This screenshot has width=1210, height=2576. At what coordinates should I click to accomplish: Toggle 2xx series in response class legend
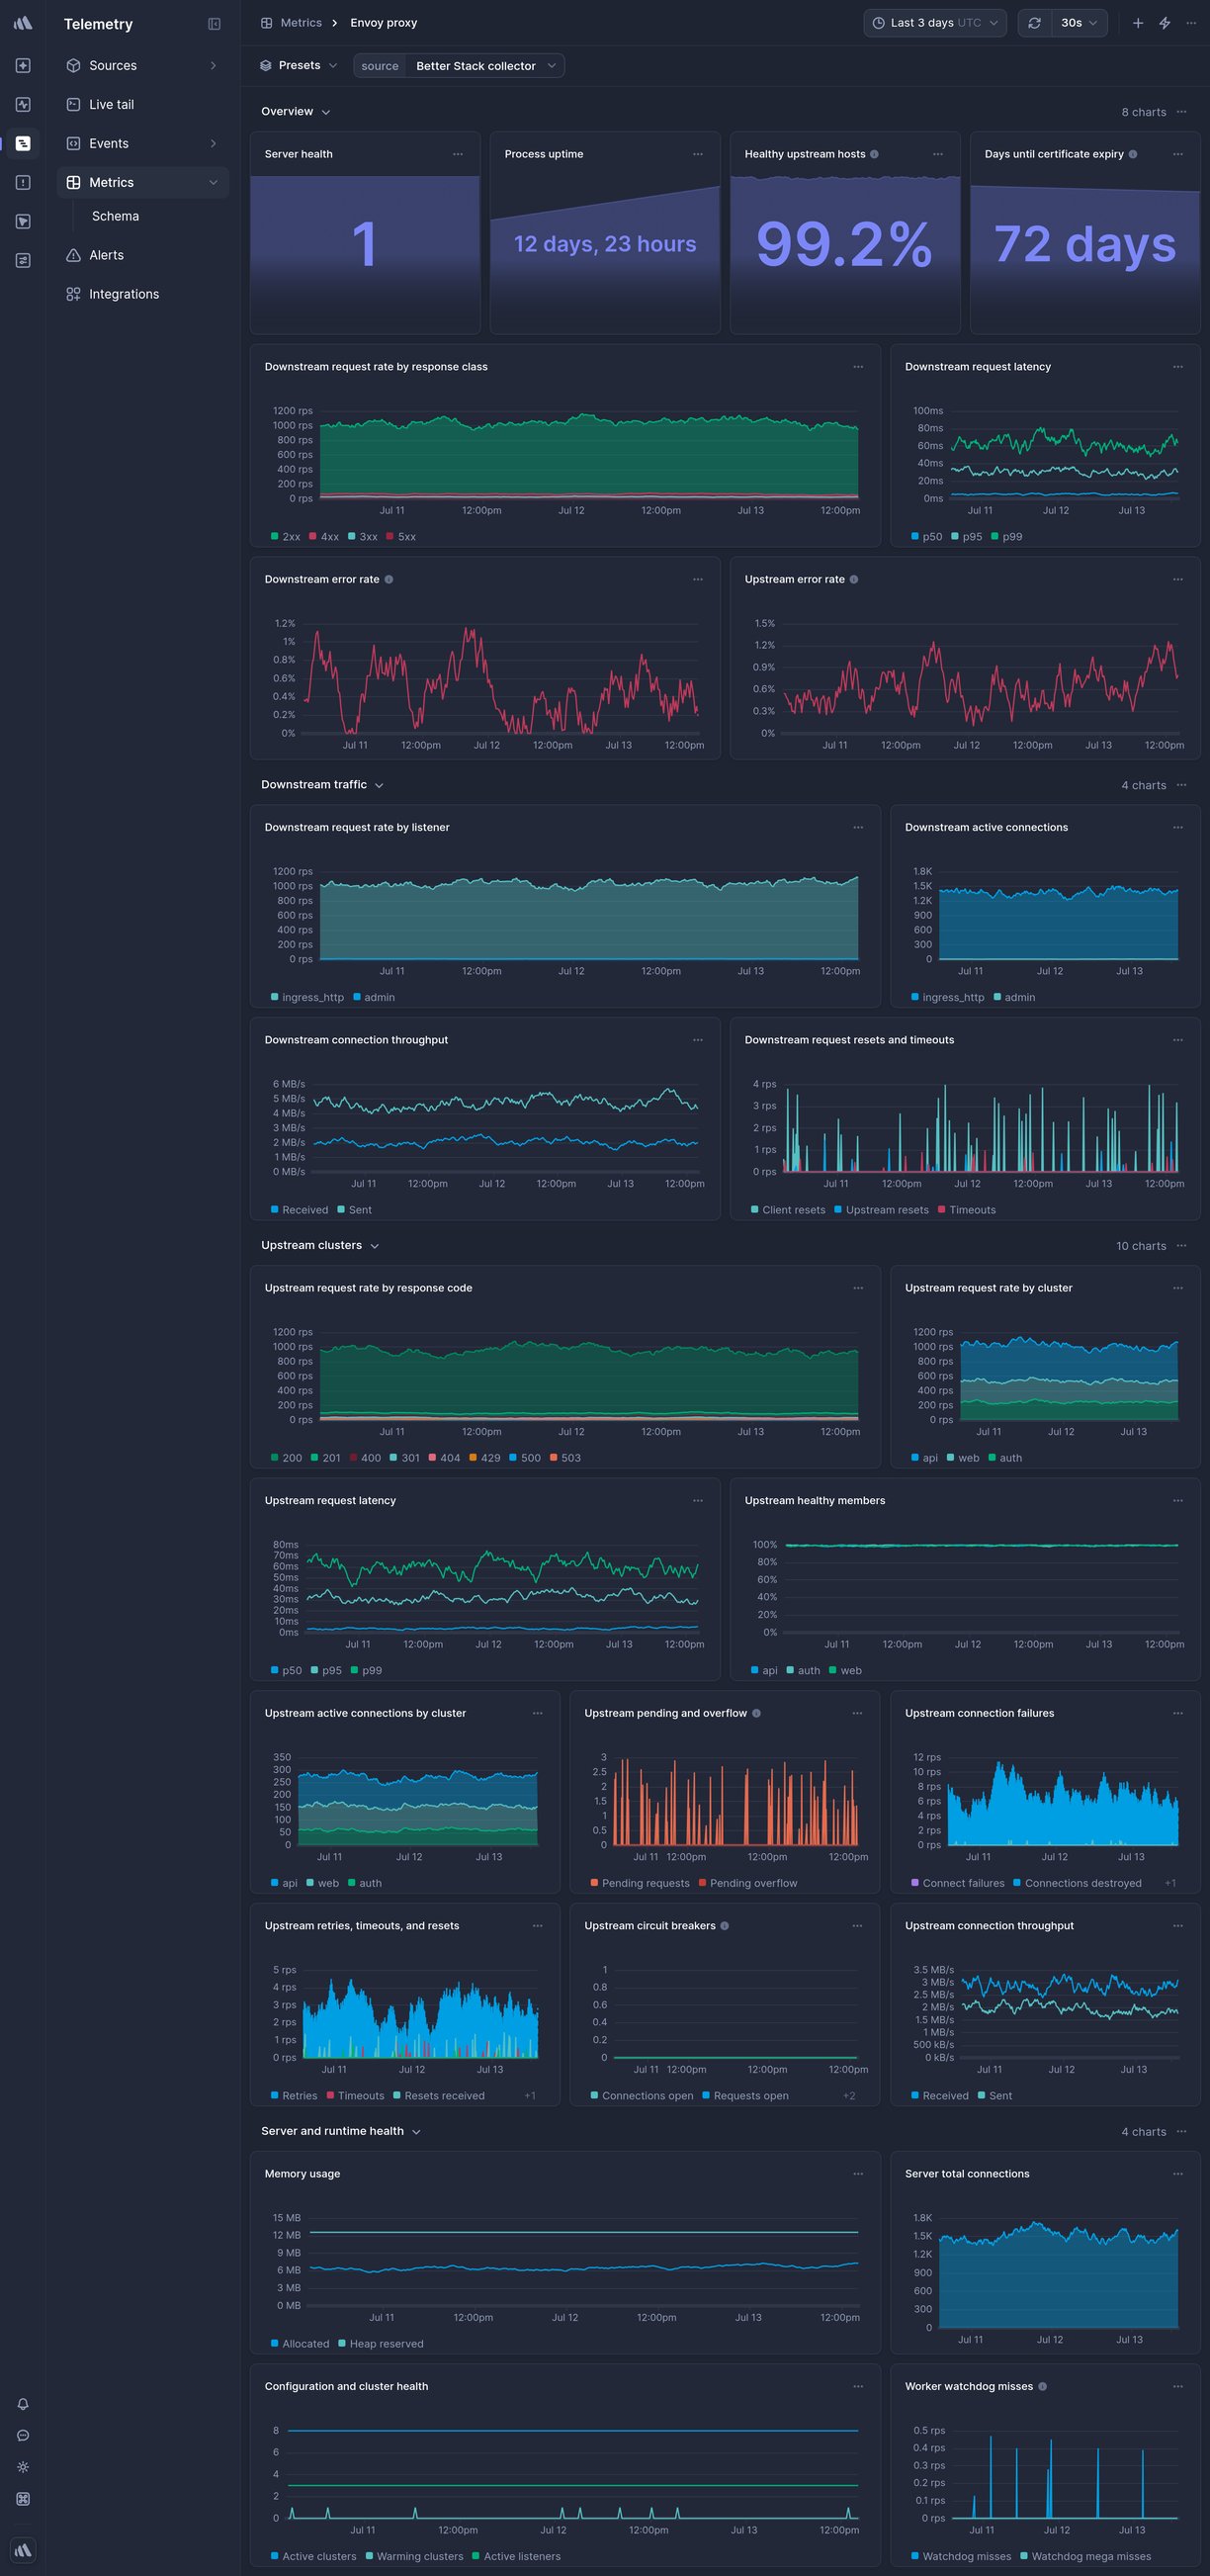click(x=285, y=537)
